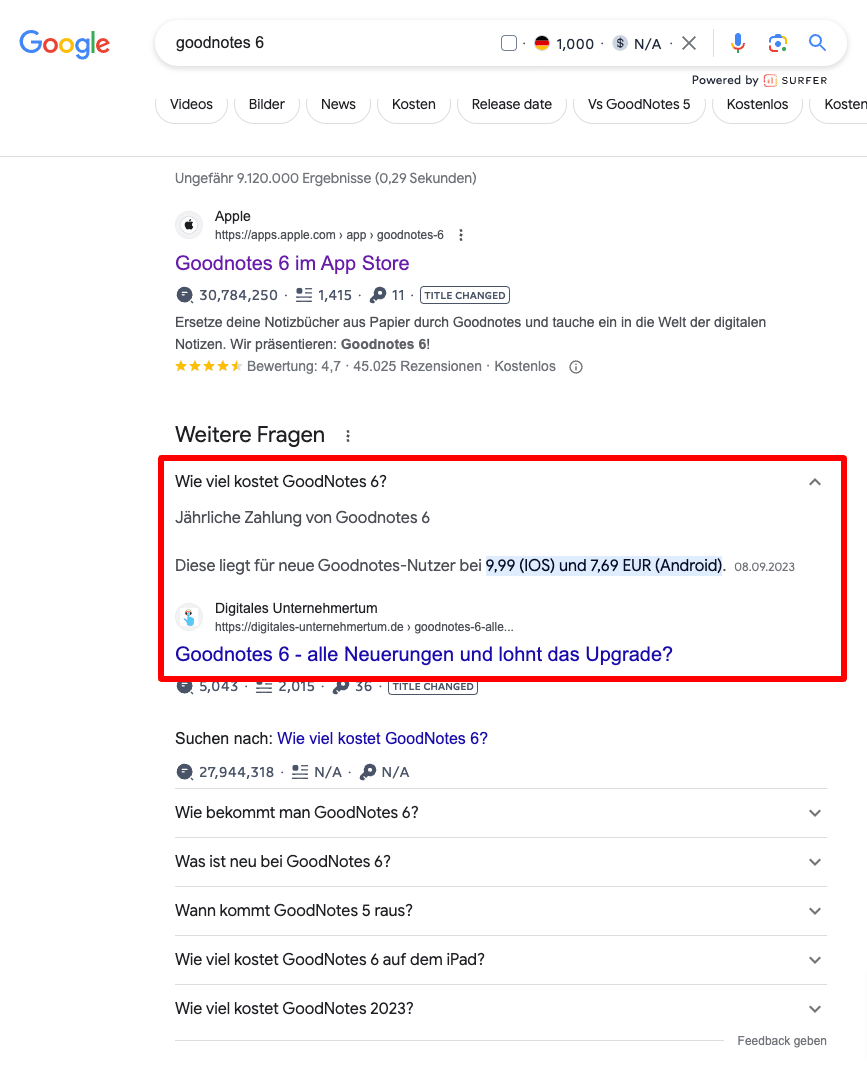Open three-dot menu next to Apple result URL
This screenshot has height=1078, width=867.
[461, 235]
